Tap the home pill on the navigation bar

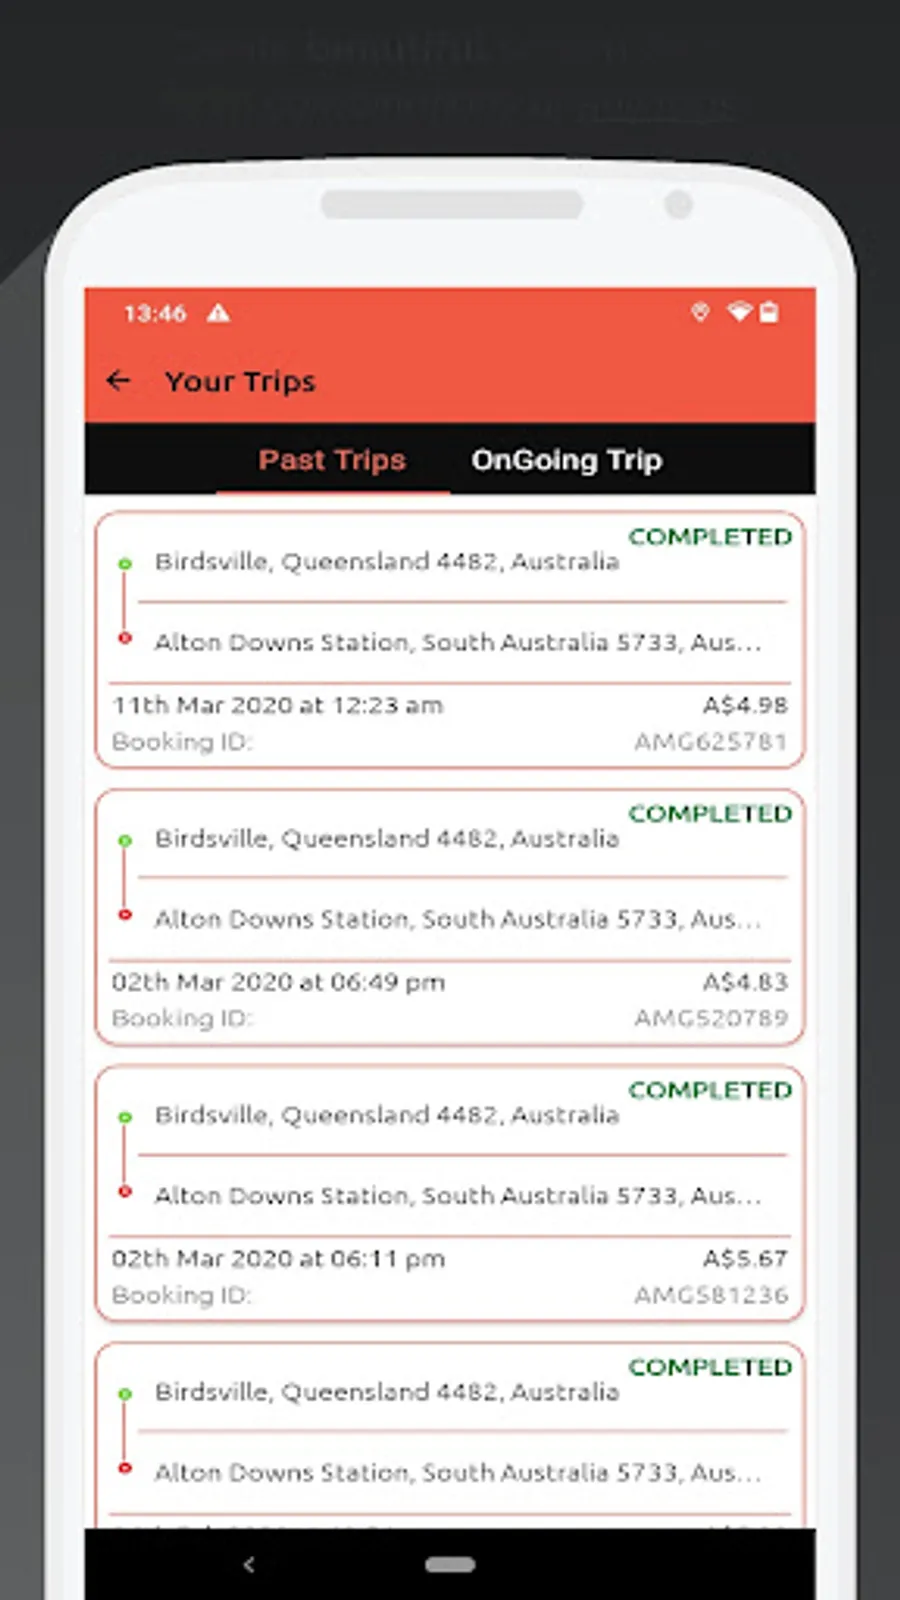pyautogui.click(x=449, y=1564)
